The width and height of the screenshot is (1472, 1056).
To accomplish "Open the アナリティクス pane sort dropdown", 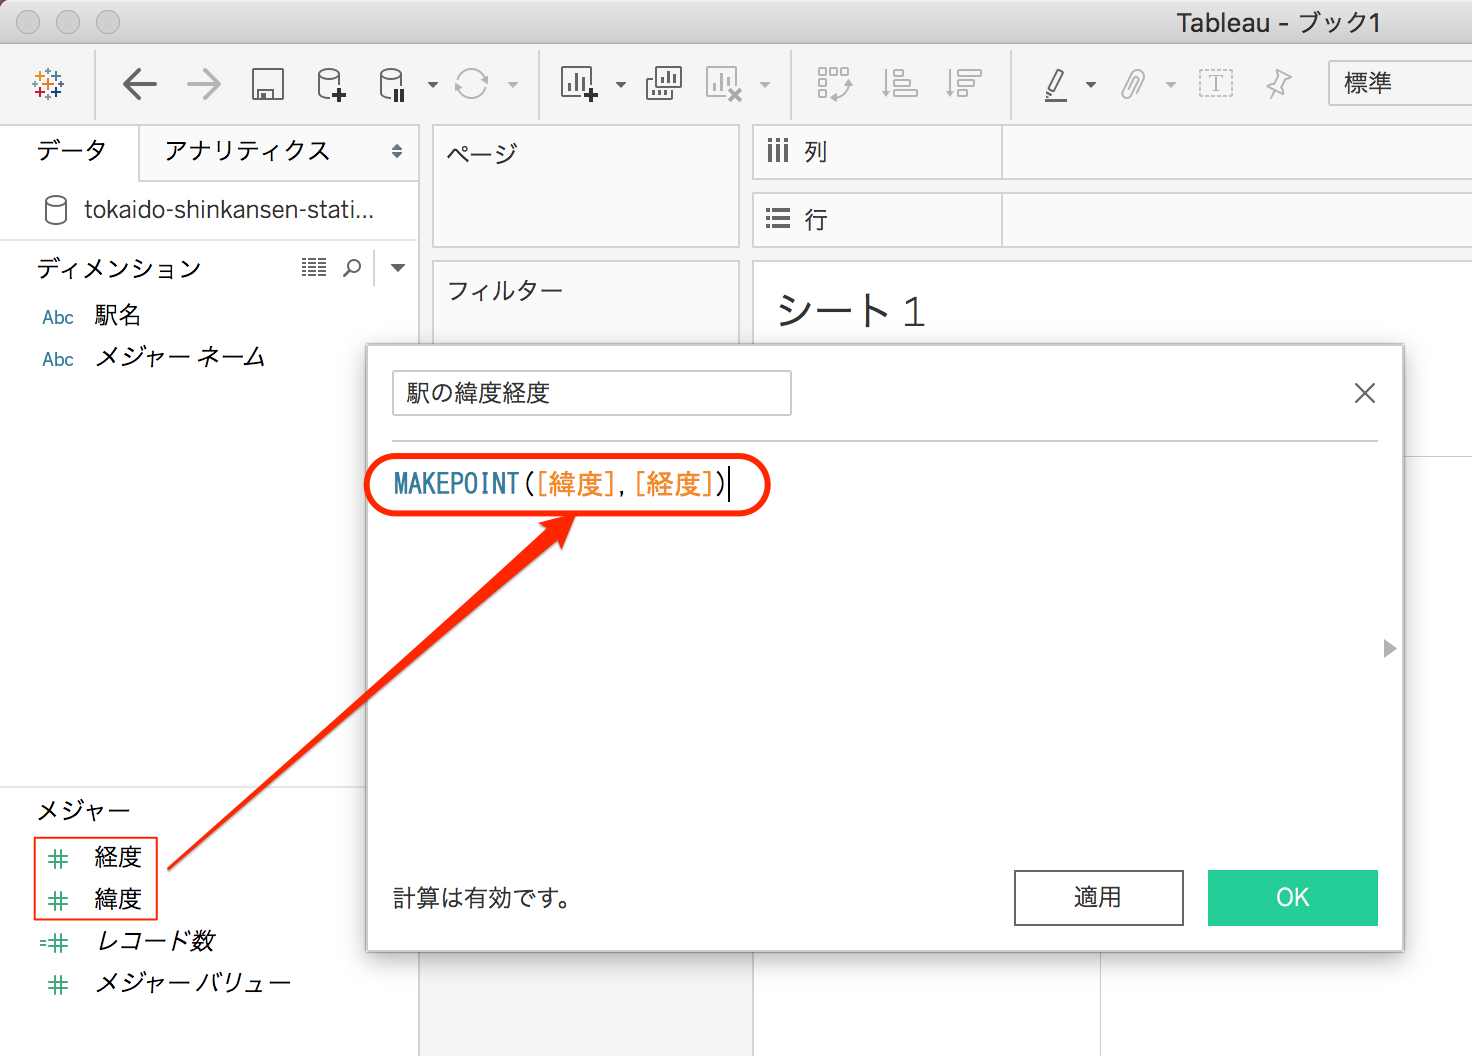I will pyautogui.click(x=397, y=152).
